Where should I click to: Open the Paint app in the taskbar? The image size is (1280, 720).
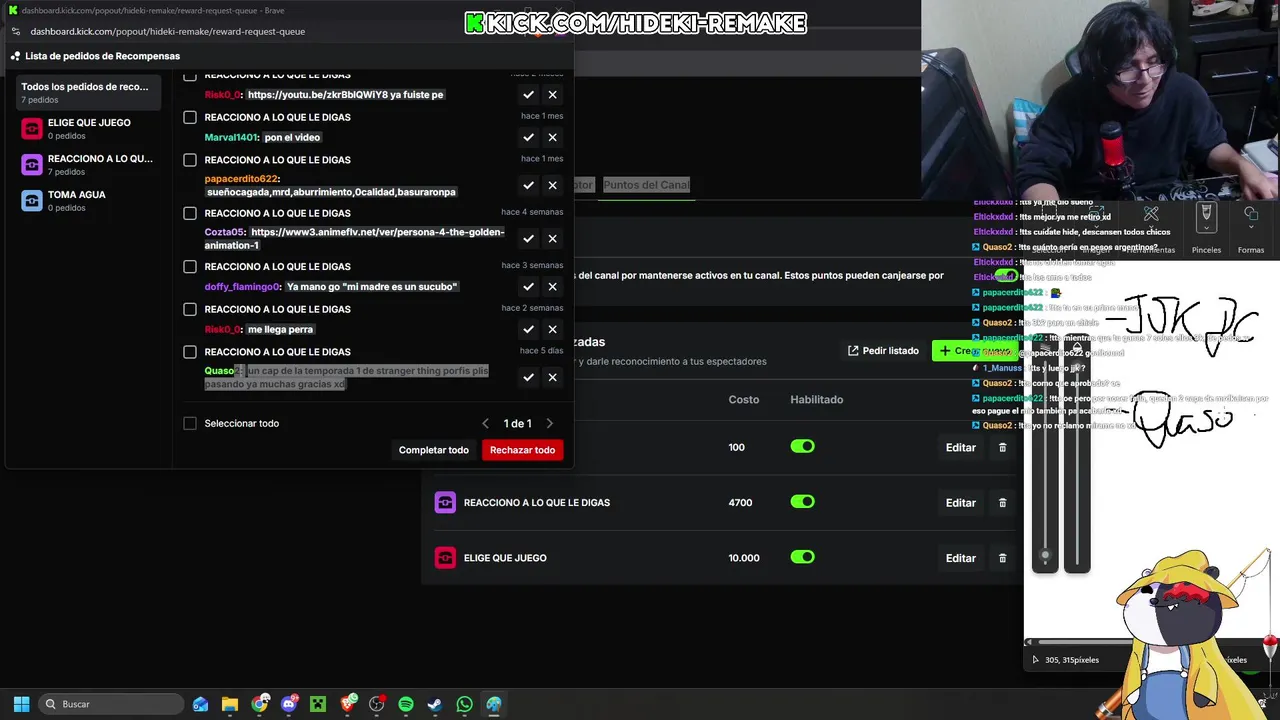pyautogui.click(x=493, y=704)
